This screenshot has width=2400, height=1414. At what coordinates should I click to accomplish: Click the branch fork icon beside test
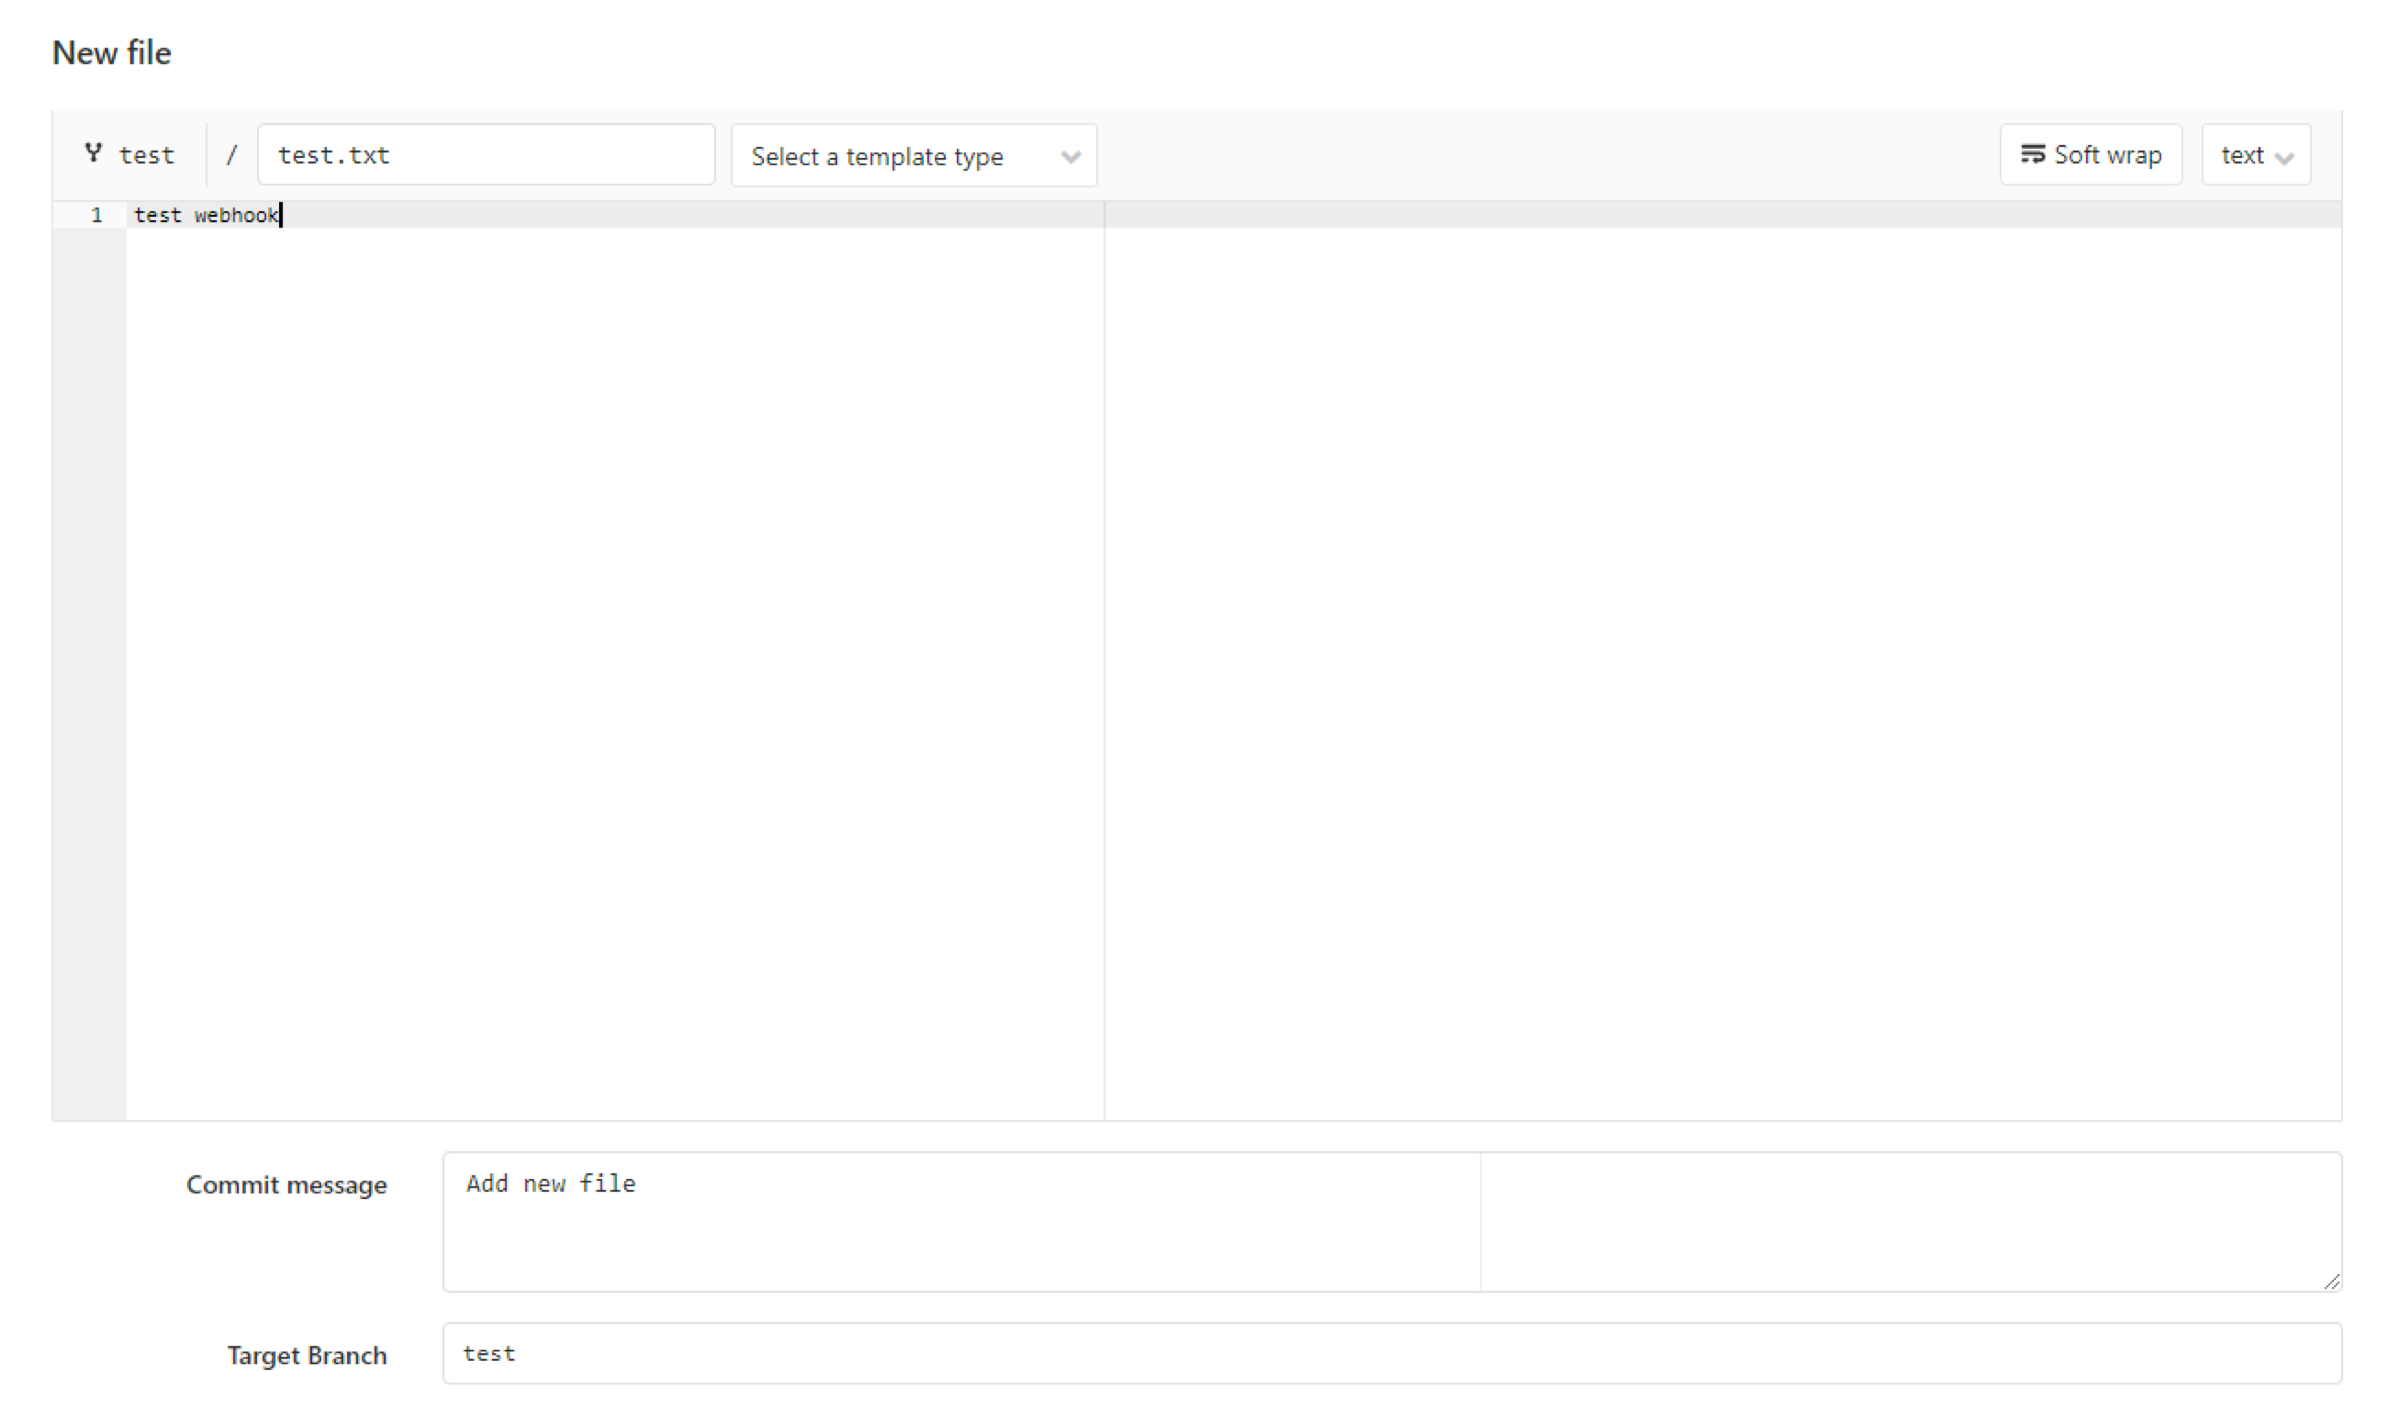[x=93, y=153]
